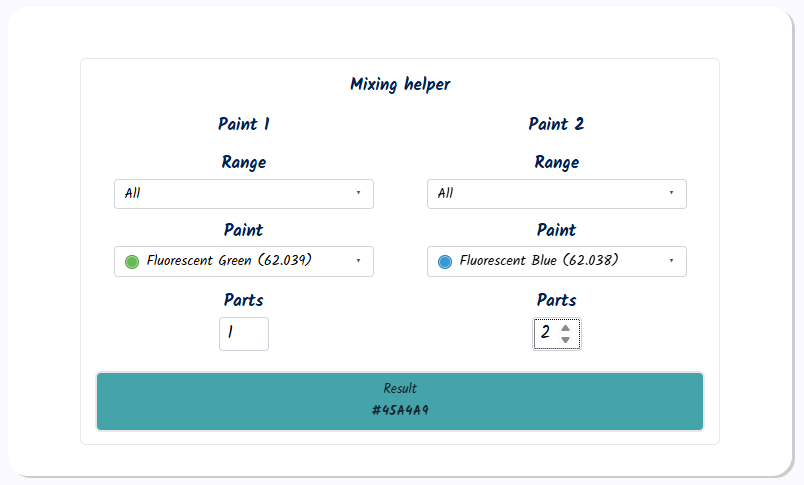Focus the Paint 1 Parts number field
Screen dimensions: 804x485
coord(243,334)
